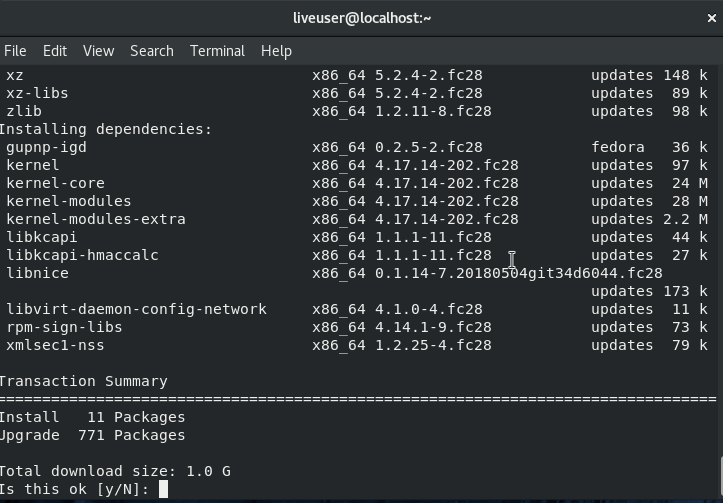Click the '24 M' size for kernel-core

(x=690, y=183)
